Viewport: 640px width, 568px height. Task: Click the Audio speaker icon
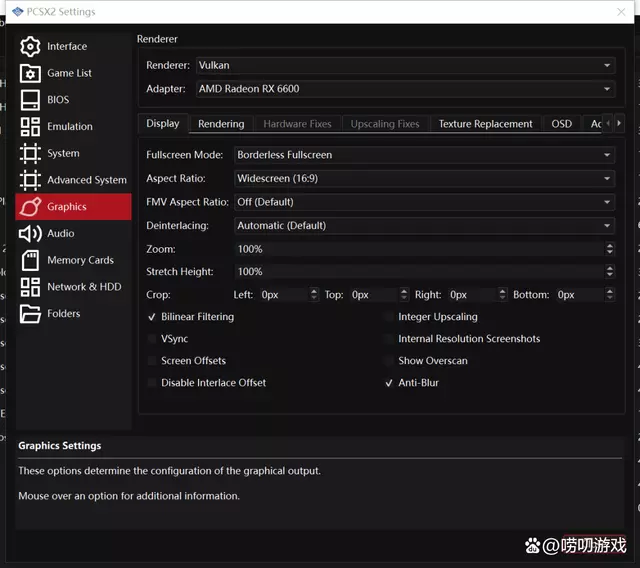click(30, 233)
